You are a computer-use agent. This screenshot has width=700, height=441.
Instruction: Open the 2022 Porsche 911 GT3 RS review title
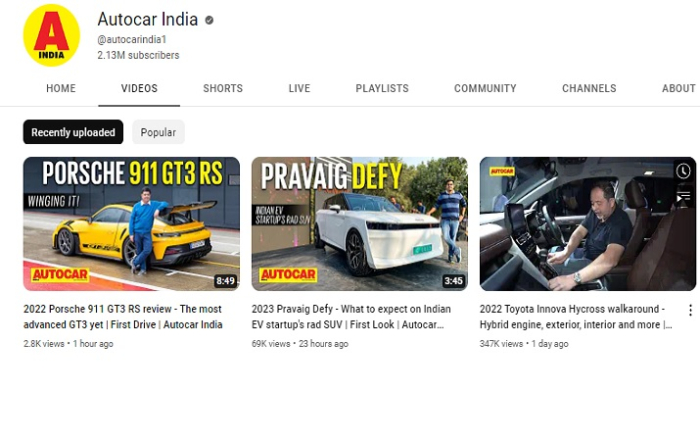pyautogui.click(x=123, y=317)
